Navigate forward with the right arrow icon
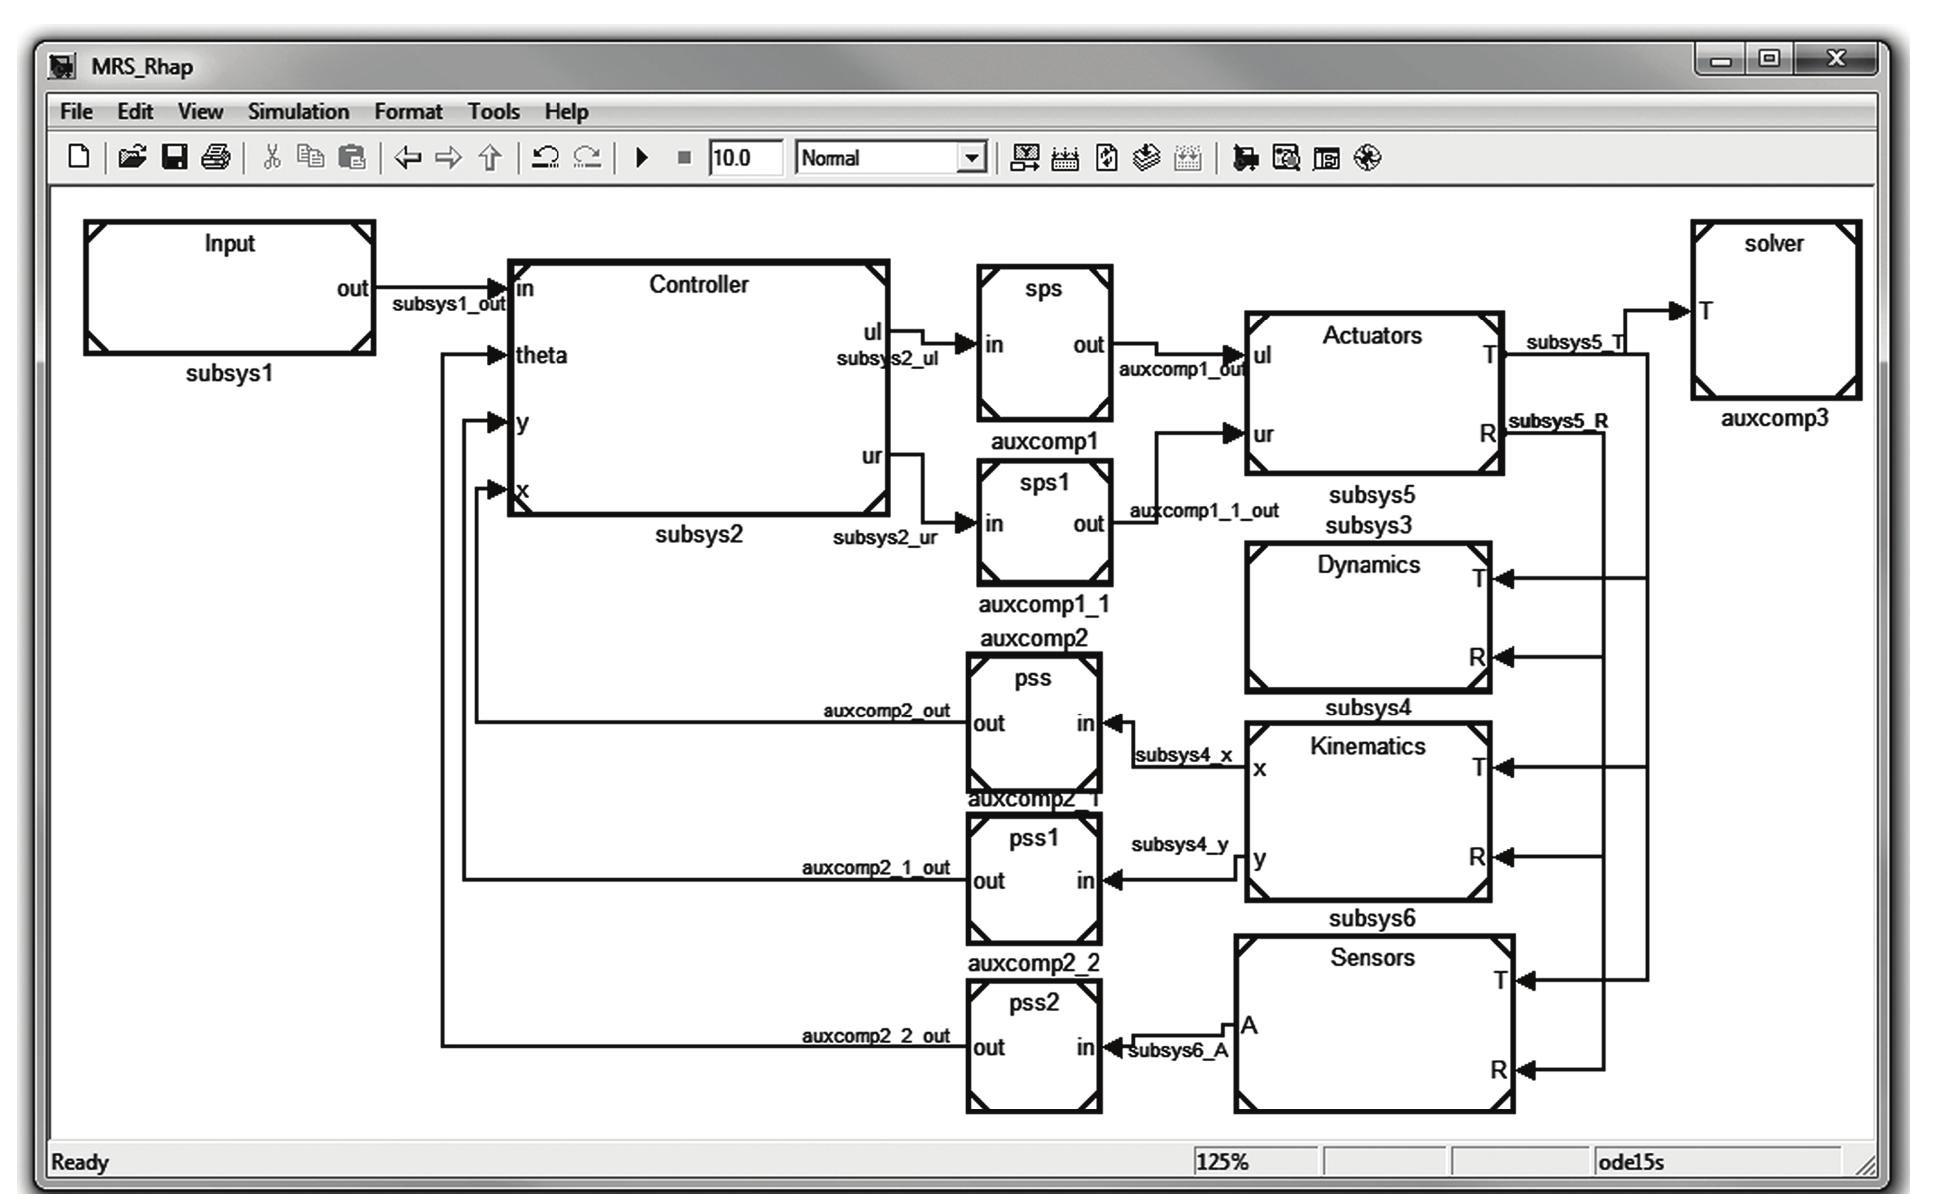 449,157
